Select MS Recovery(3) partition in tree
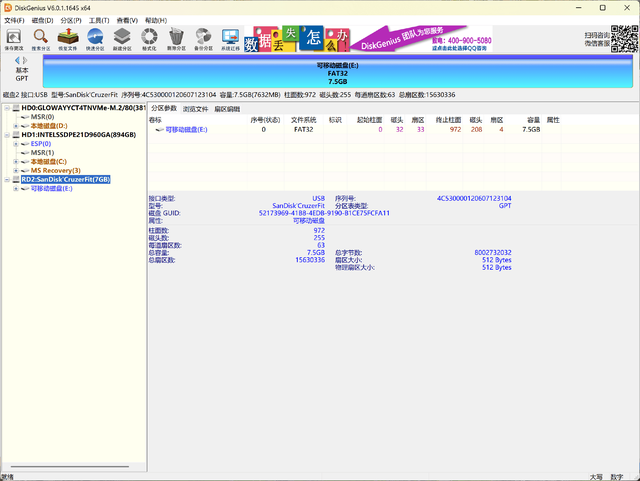The height and width of the screenshot is (481, 640). coord(56,171)
